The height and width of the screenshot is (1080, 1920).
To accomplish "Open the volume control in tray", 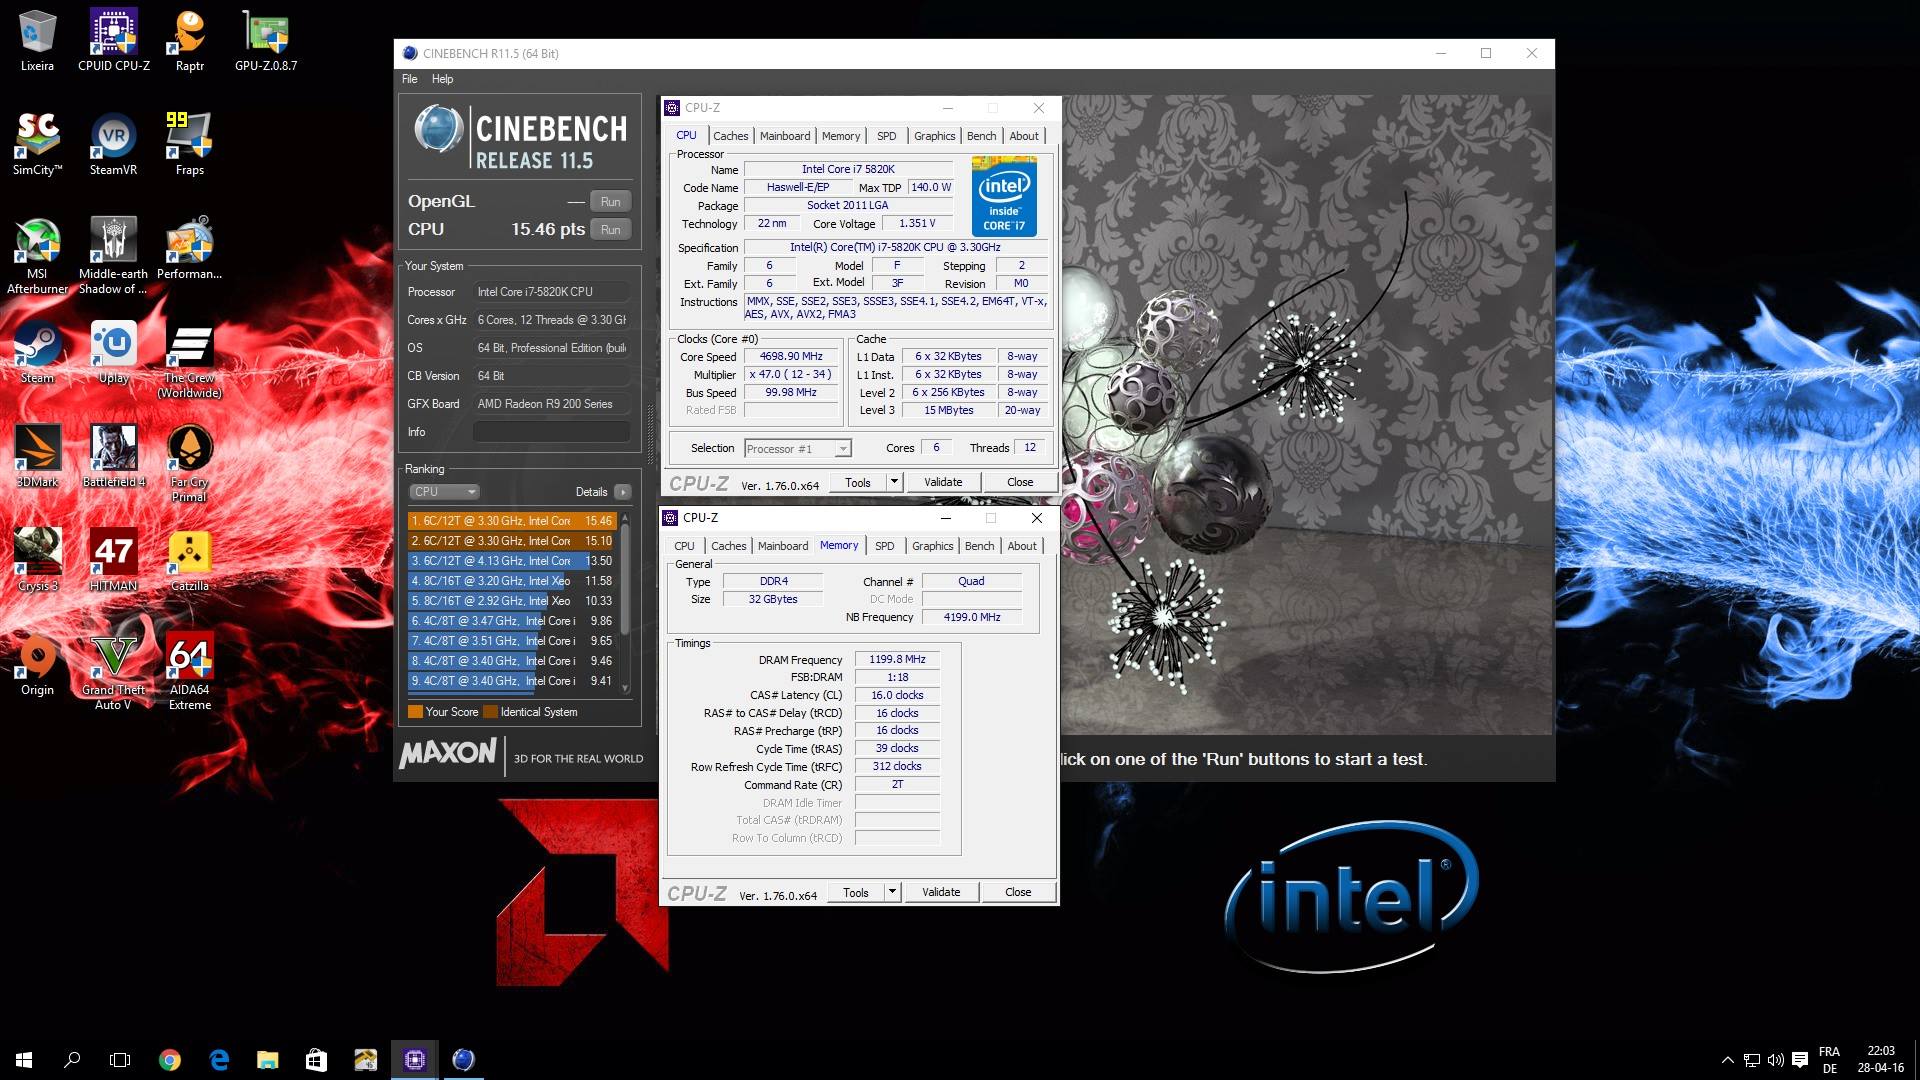I will [x=1776, y=1060].
